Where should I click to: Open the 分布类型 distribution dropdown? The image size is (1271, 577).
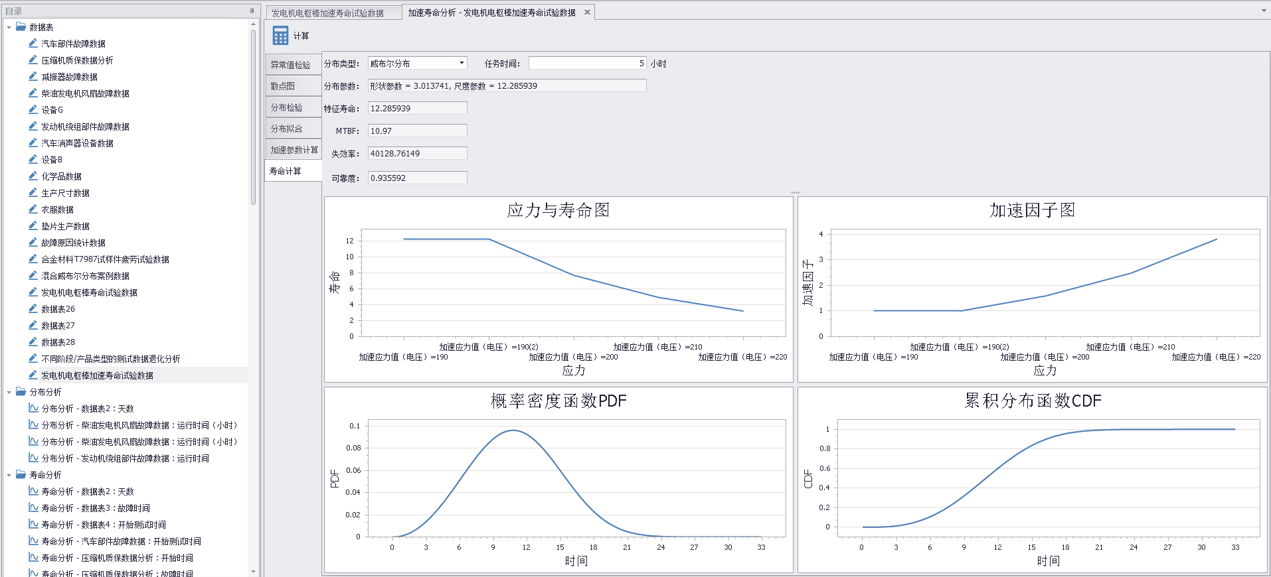pyautogui.click(x=462, y=62)
